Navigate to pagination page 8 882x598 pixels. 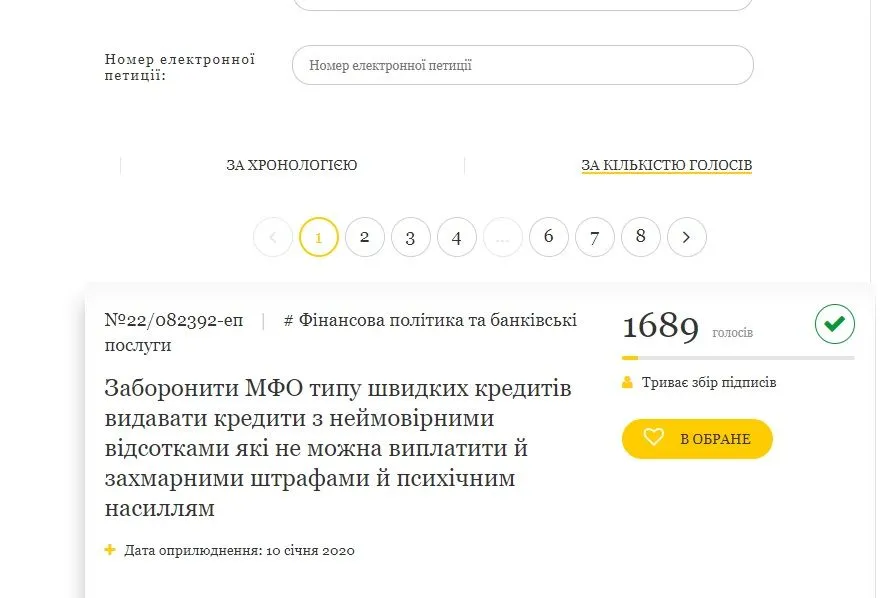pos(641,237)
